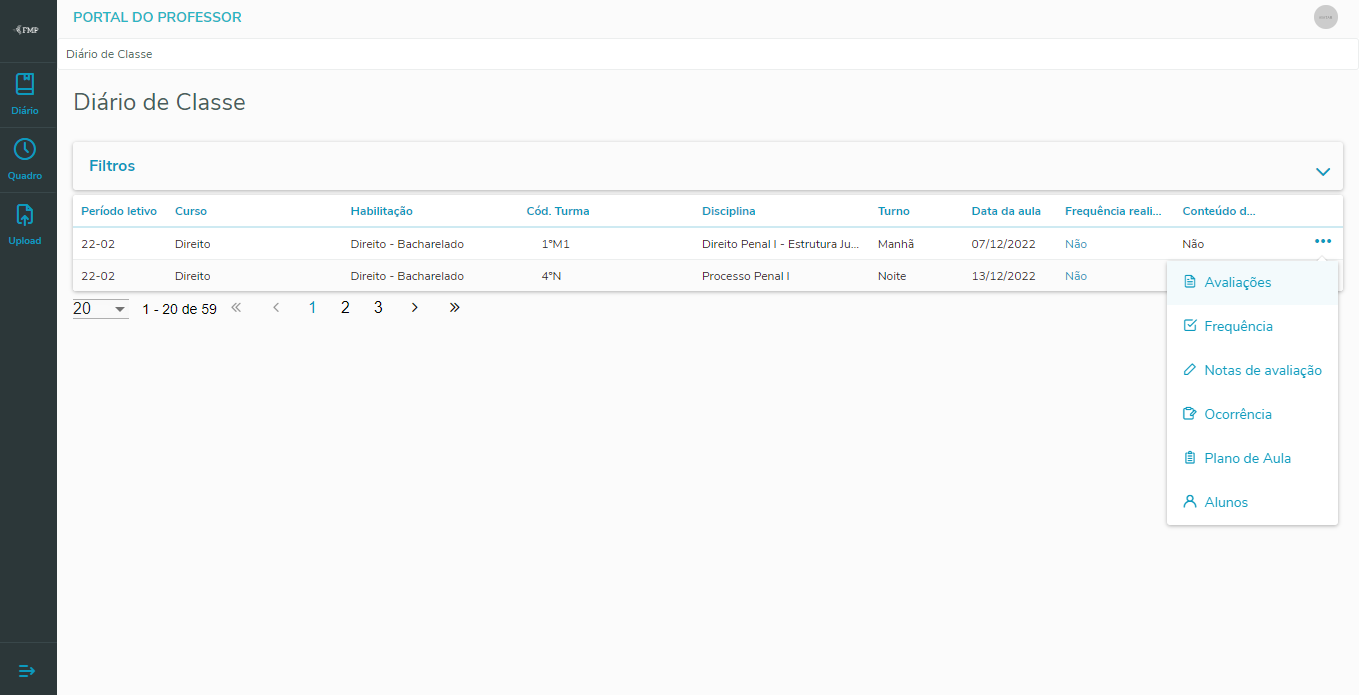1359x695 pixels.
Task: Click the FMP logo in the sidebar
Action: 27,30
